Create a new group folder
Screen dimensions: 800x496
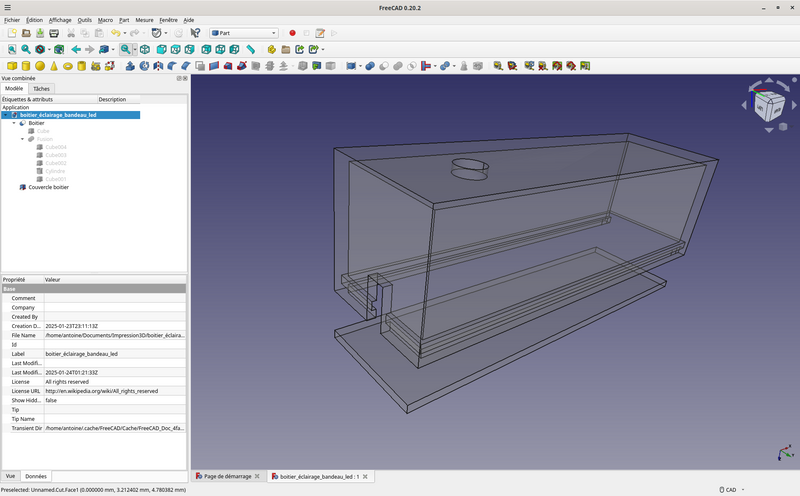286,49
